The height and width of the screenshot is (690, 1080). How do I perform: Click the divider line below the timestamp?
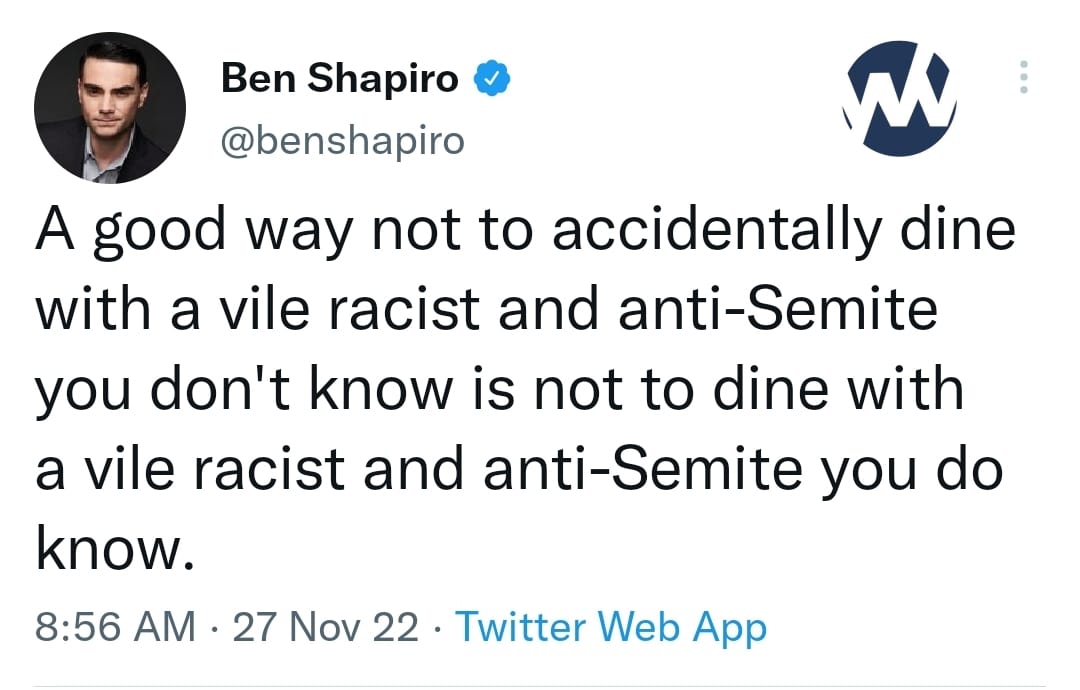[540, 686]
